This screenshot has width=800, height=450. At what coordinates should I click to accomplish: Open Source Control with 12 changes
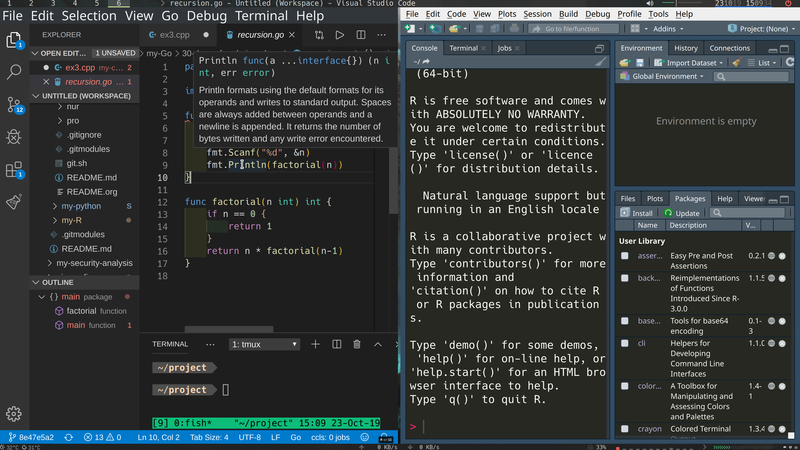click(14, 105)
